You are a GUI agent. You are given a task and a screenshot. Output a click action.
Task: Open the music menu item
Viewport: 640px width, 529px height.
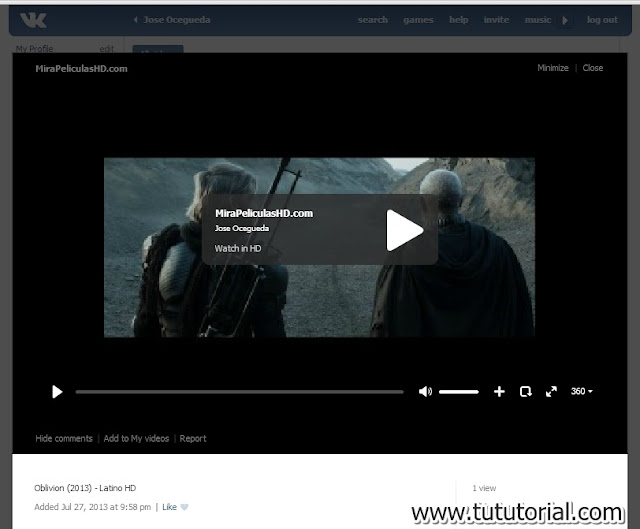pyautogui.click(x=538, y=20)
